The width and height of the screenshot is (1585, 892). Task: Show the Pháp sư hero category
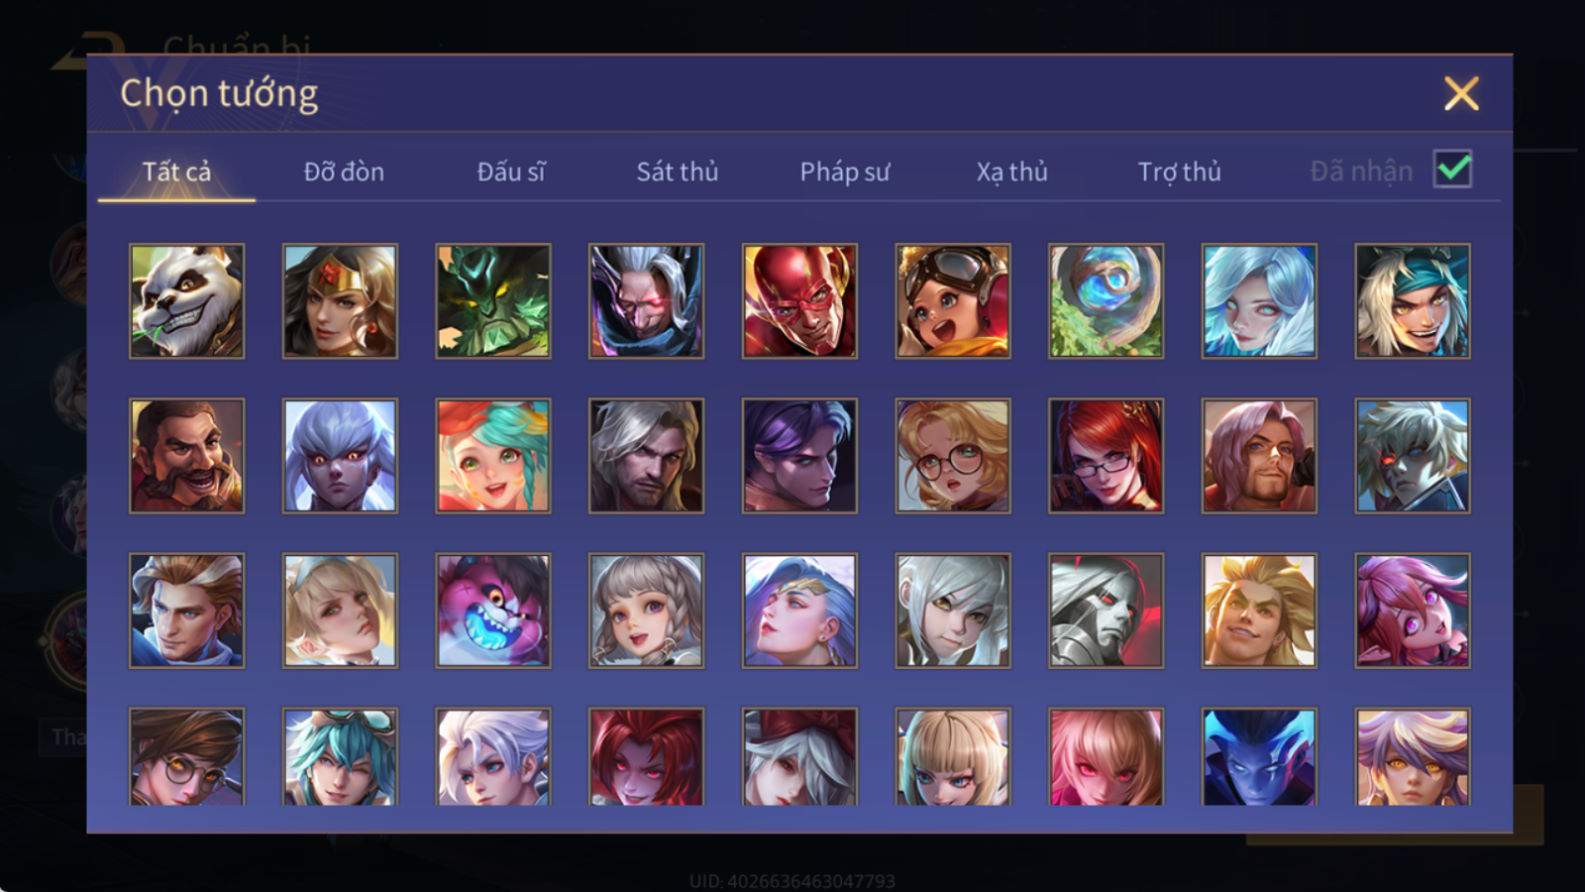[x=844, y=172]
